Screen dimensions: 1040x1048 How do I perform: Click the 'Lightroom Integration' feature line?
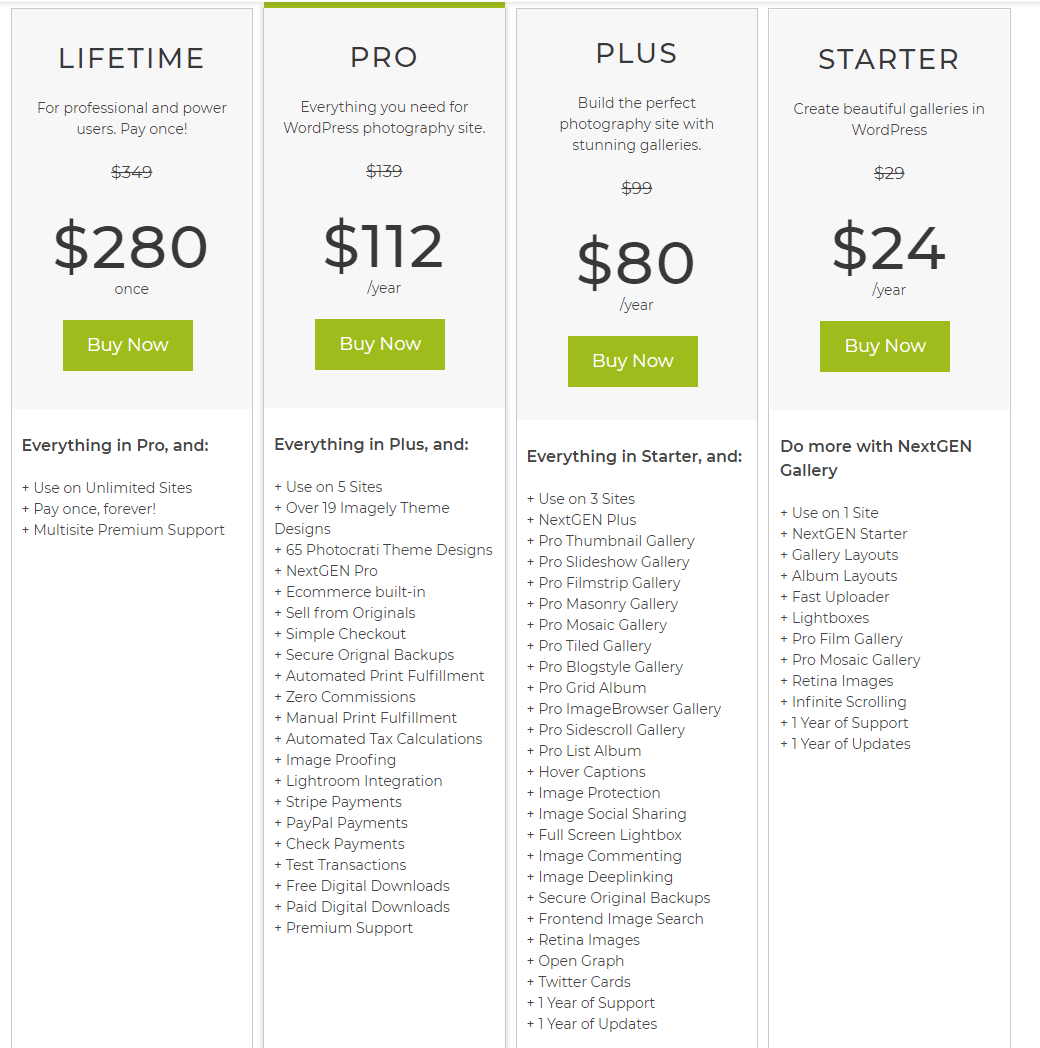point(358,781)
